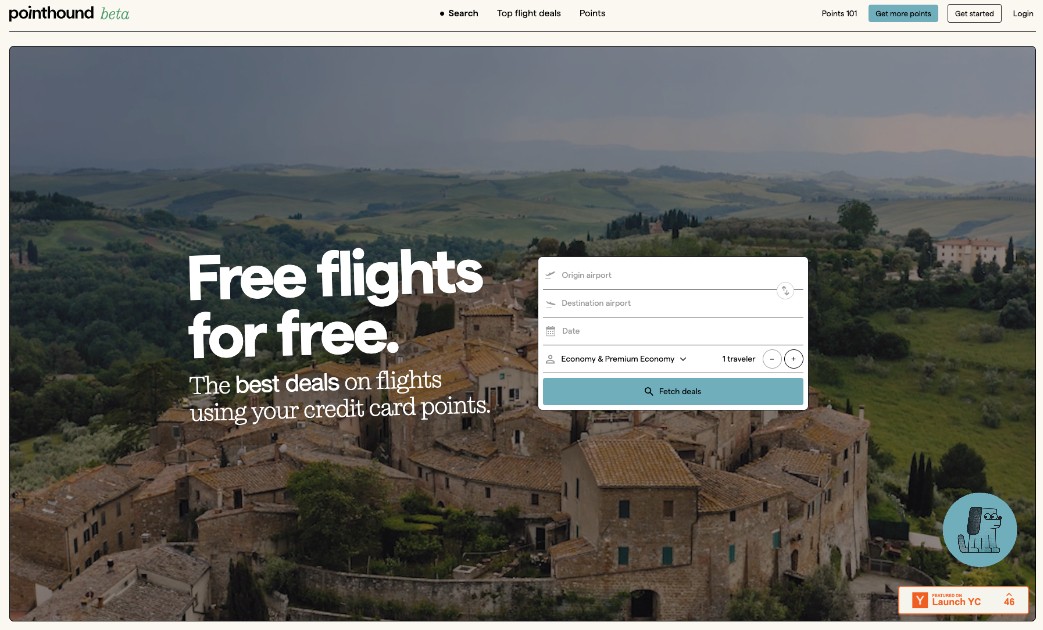
Task: Increase travelers with the plus button
Action: [793, 359]
